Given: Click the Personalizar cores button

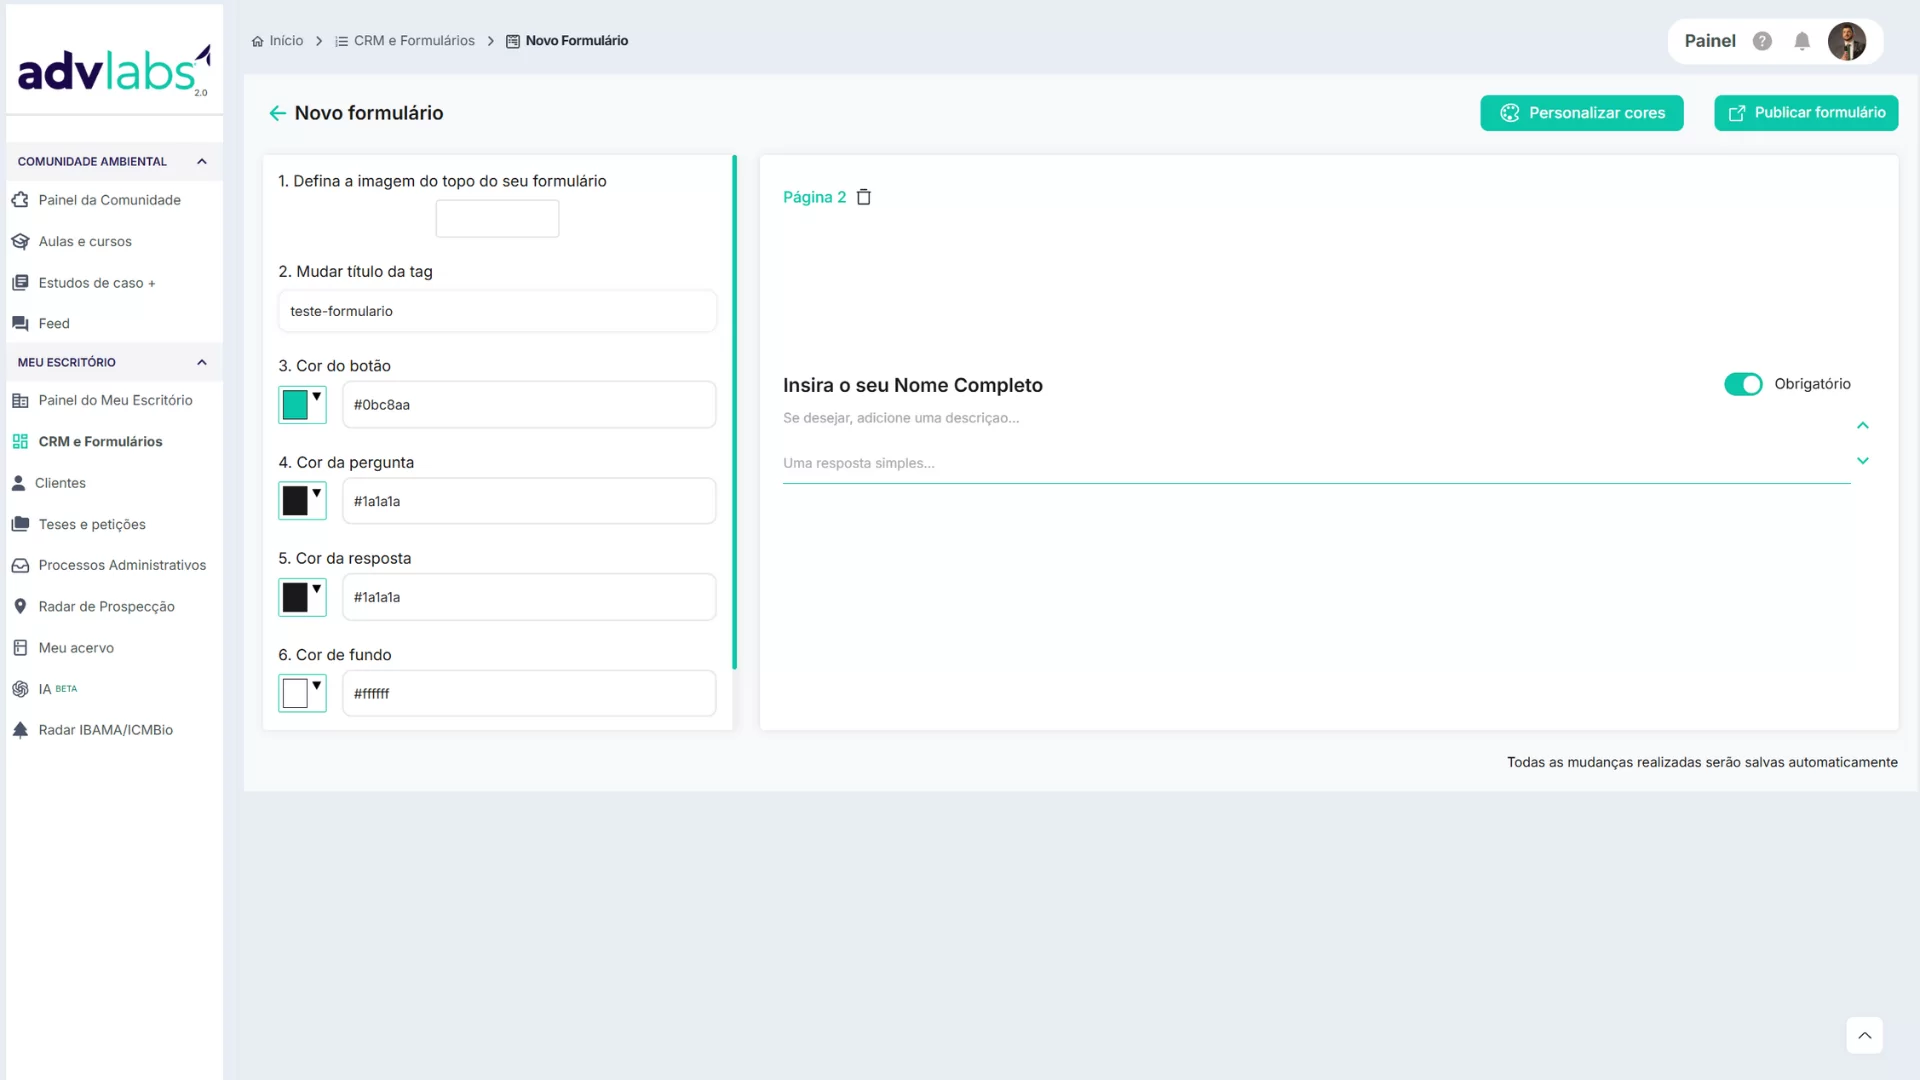Looking at the screenshot, I should click(x=1581, y=113).
